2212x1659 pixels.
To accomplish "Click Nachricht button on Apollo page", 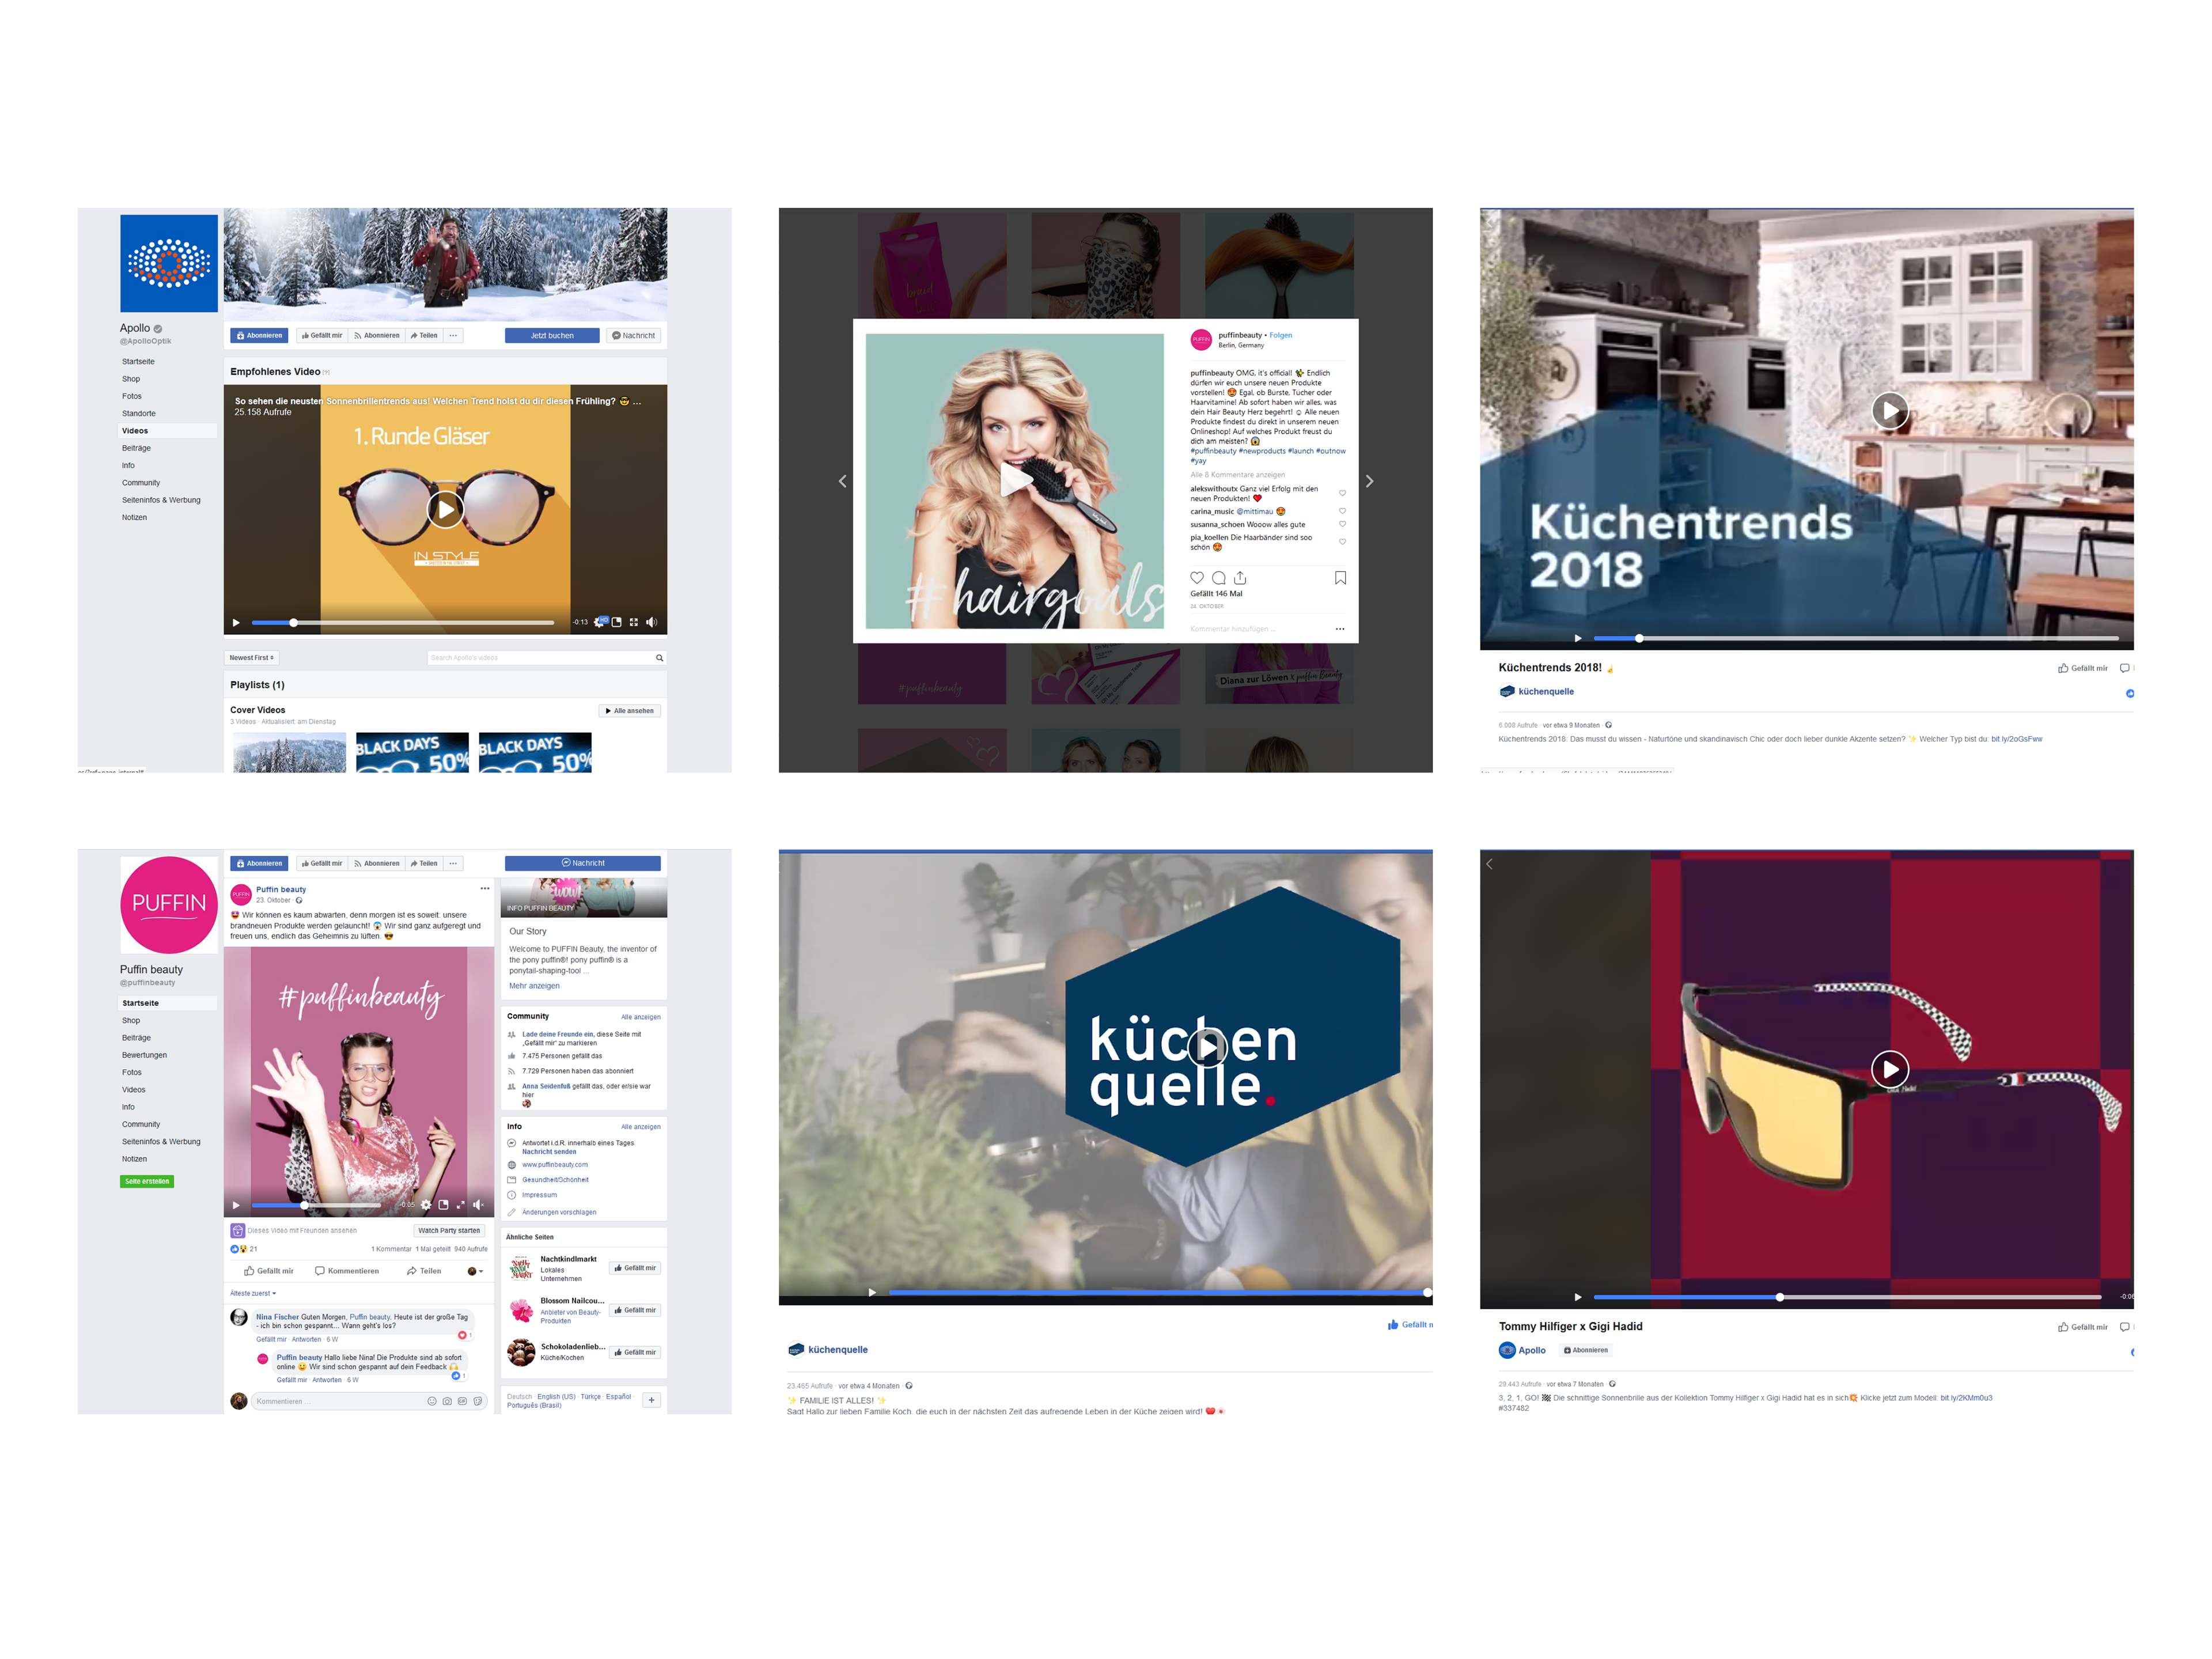I will [634, 336].
